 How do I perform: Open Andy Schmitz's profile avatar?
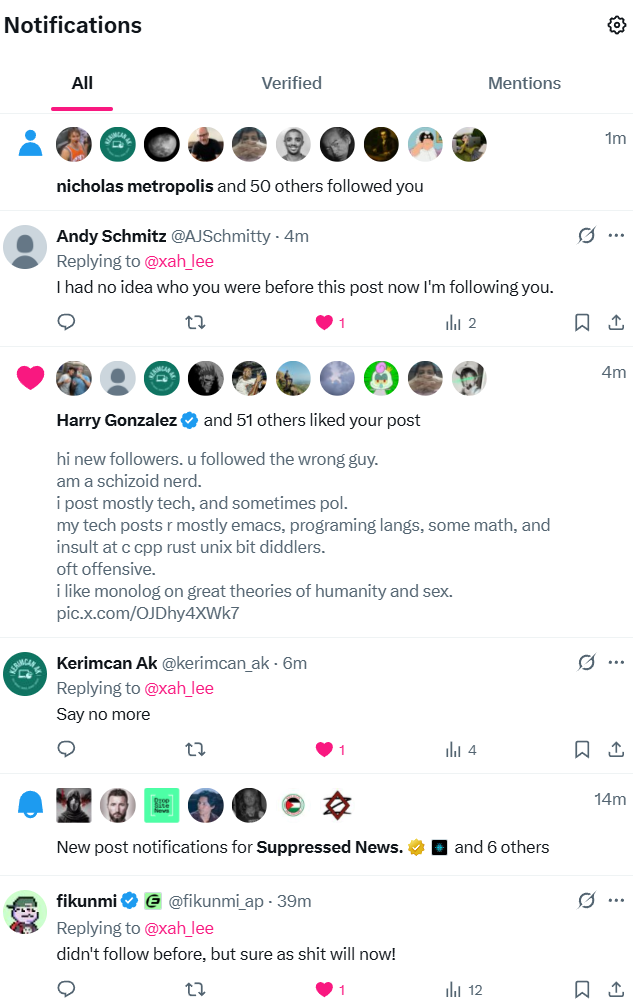click(26, 247)
